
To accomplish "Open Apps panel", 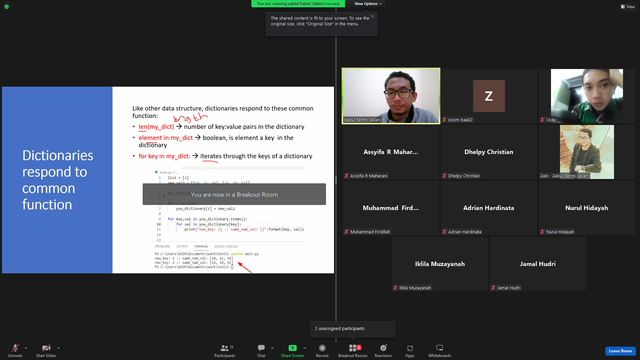I will pyautogui.click(x=409, y=350).
